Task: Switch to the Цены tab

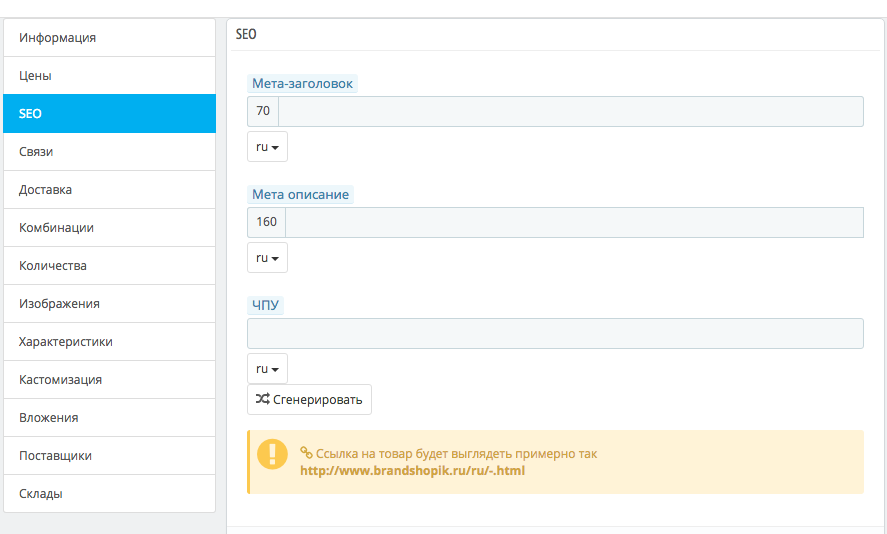Action: click(109, 76)
